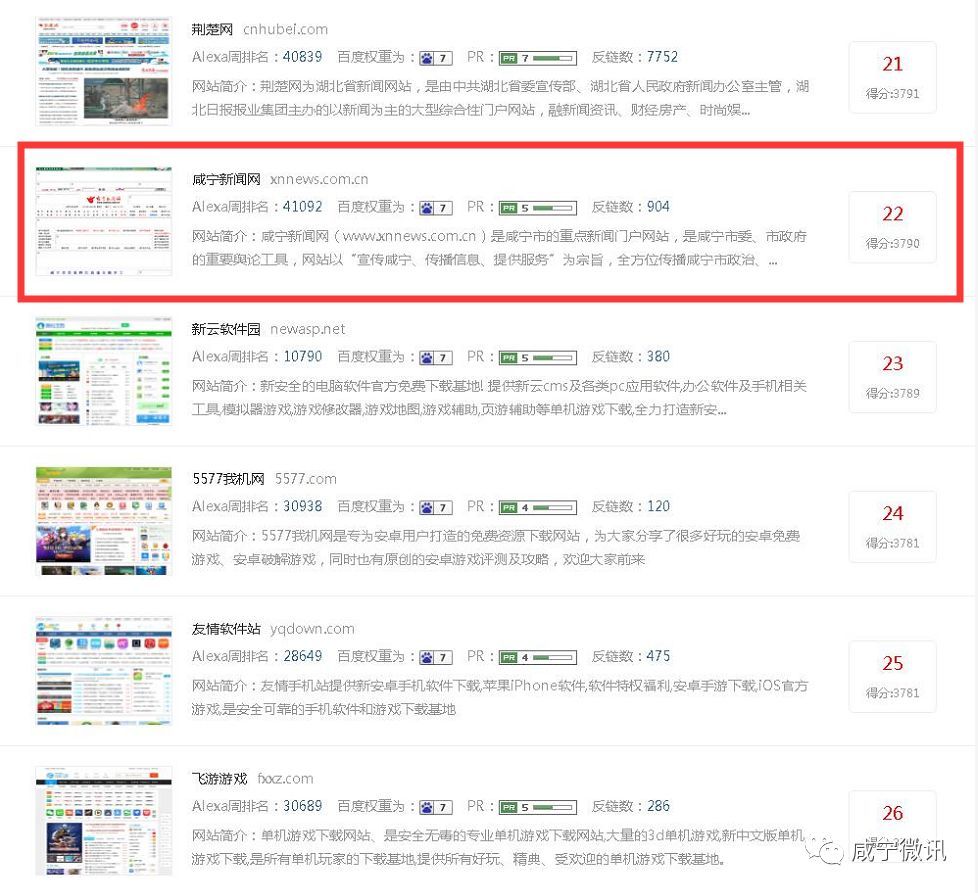Click the 友情软件站 site title
The image size is (978, 893).
226,629
